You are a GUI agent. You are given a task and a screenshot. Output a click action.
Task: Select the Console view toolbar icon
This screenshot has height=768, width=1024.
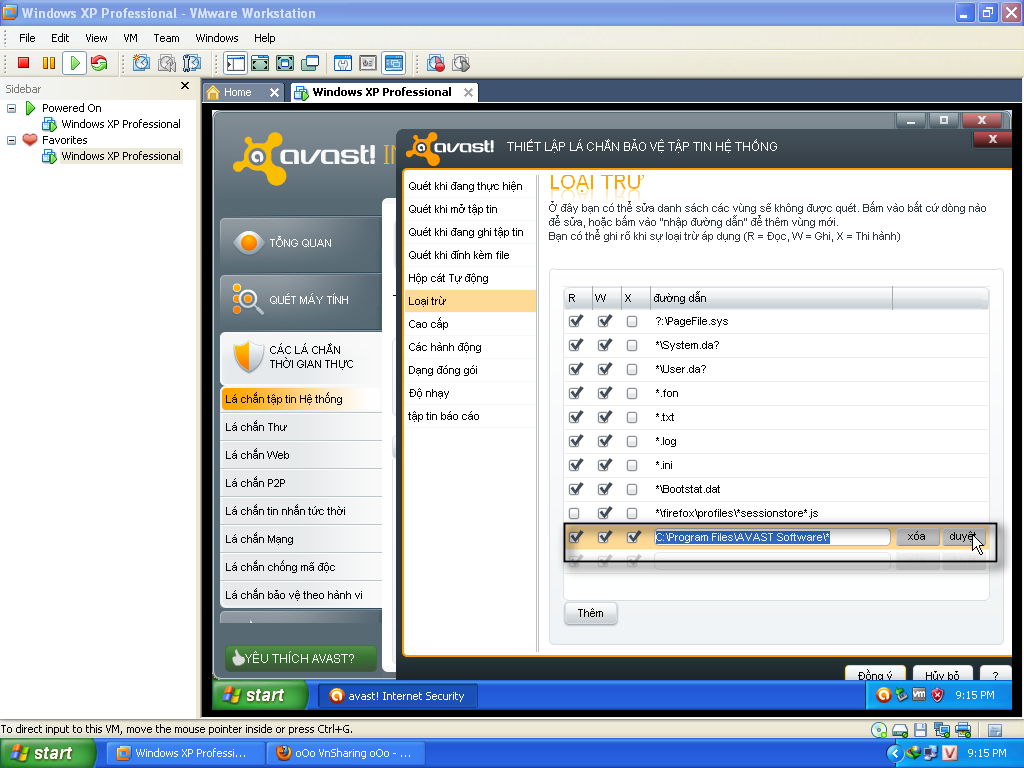click(x=394, y=63)
